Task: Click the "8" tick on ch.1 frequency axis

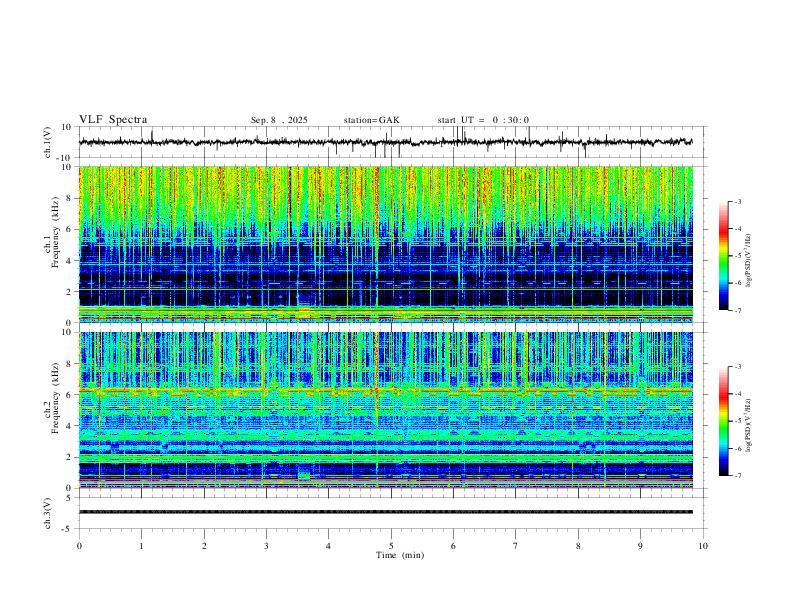Action: (70, 198)
